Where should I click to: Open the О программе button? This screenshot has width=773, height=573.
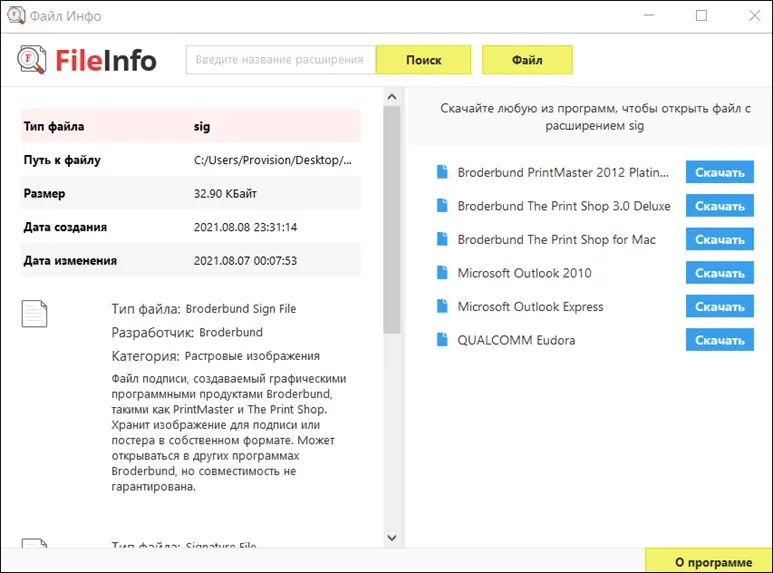click(x=708, y=562)
